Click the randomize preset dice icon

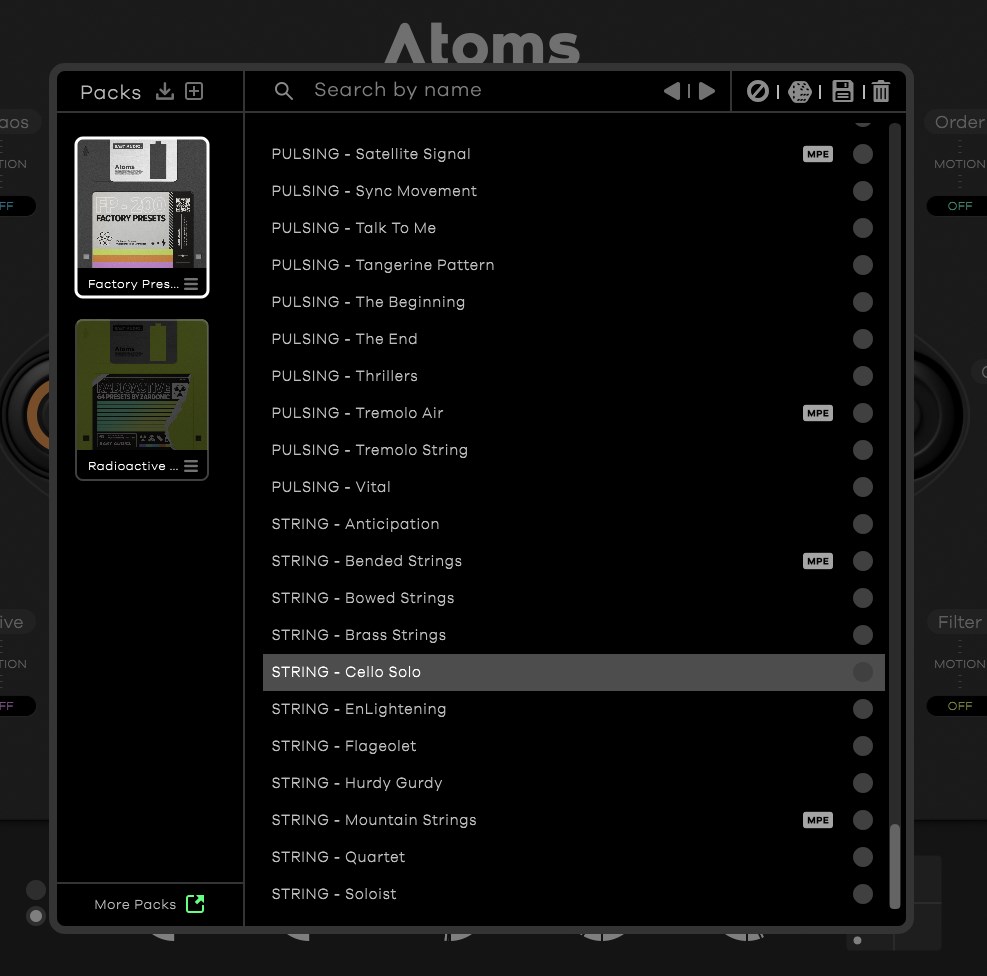click(800, 91)
